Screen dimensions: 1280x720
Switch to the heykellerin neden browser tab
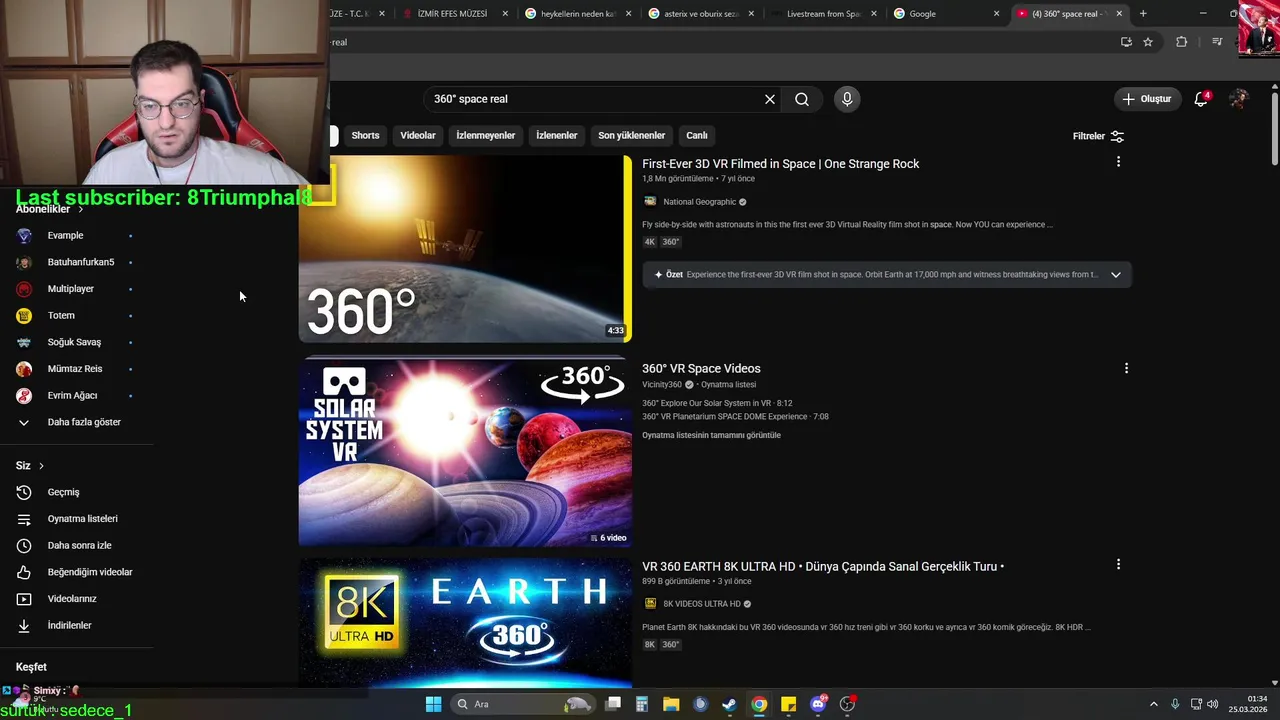(577, 14)
